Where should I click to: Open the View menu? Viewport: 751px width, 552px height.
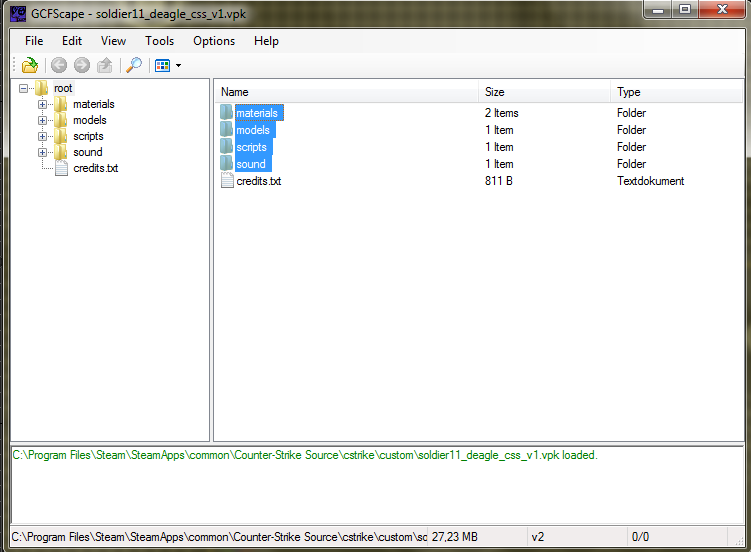tap(113, 41)
